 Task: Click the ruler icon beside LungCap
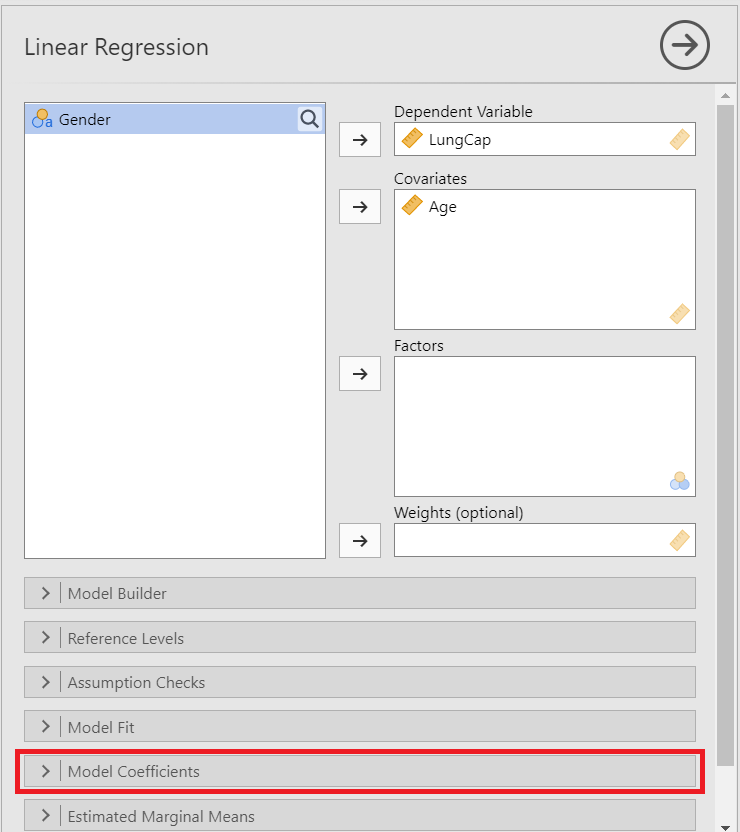pyautogui.click(x=412, y=140)
